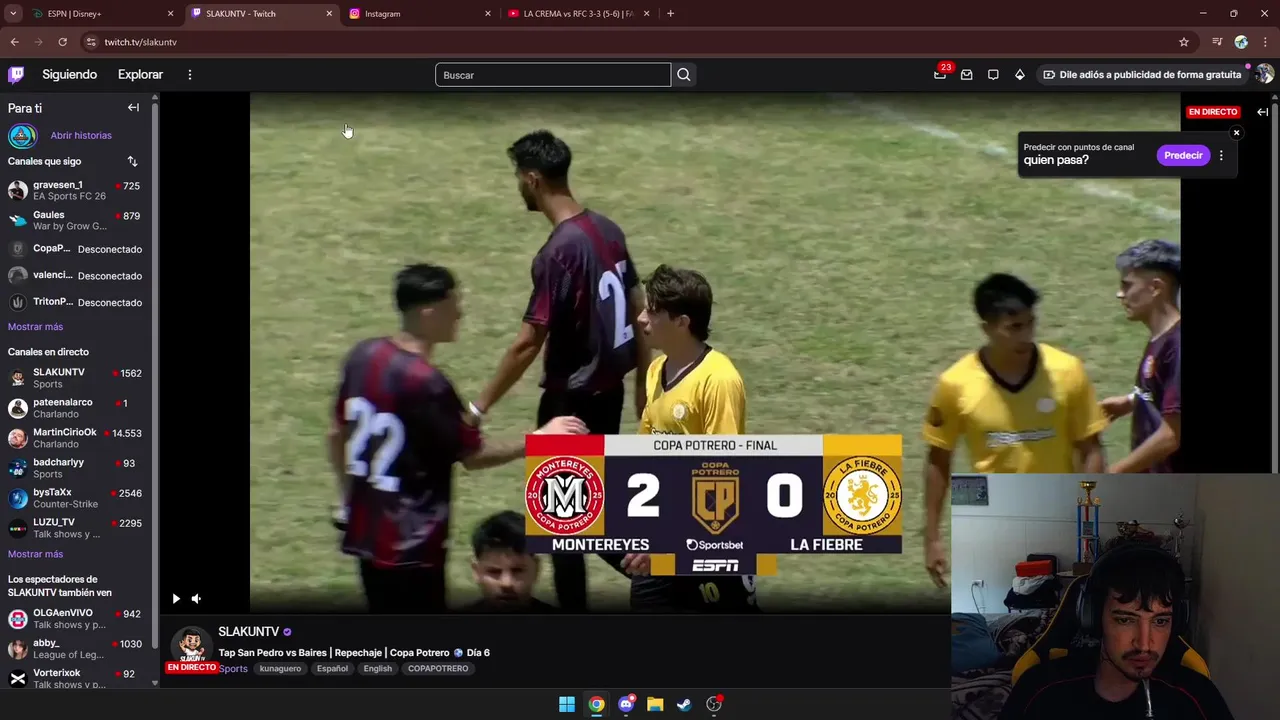Click the kunaguero tag
1280x720 pixels.
pyautogui.click(x=280, y=669)
